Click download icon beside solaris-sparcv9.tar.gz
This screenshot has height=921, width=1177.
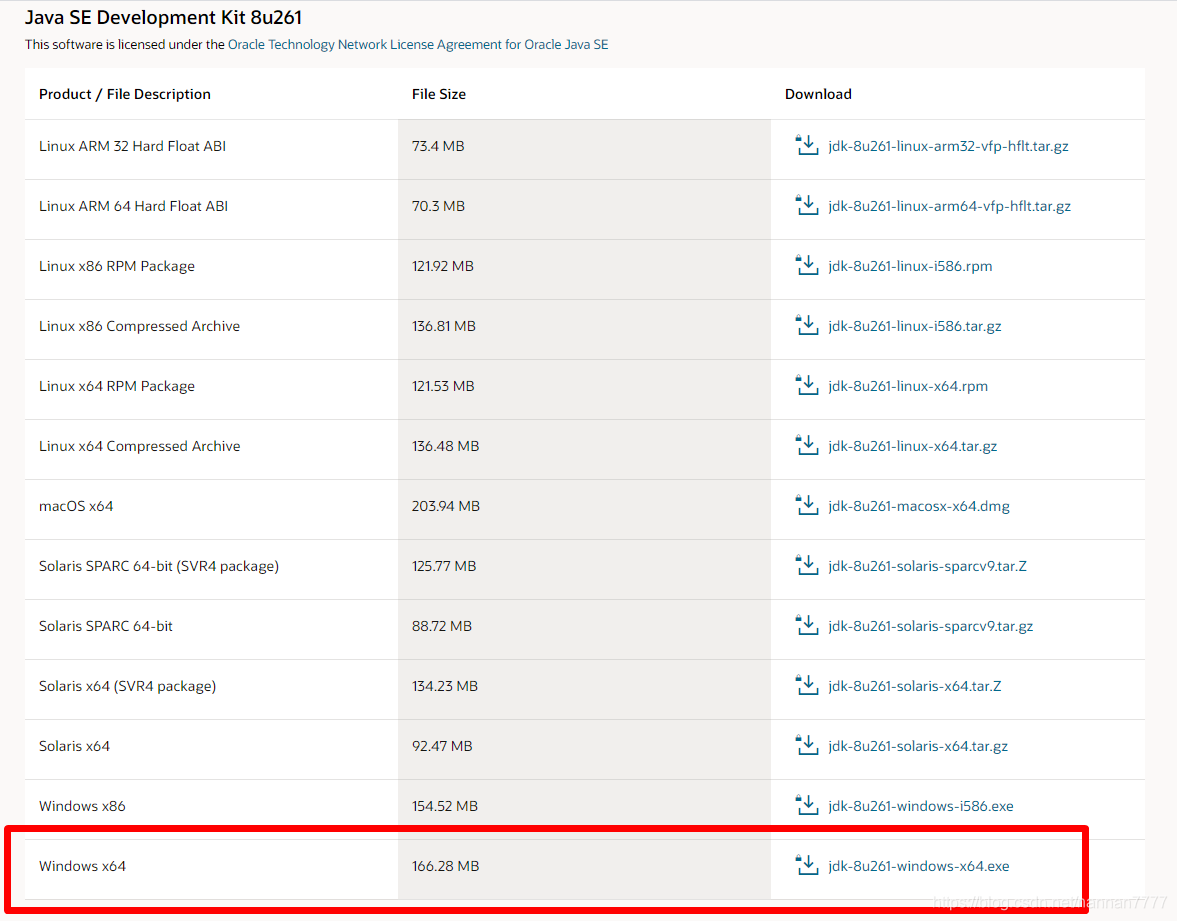click(x=807, y=625)
